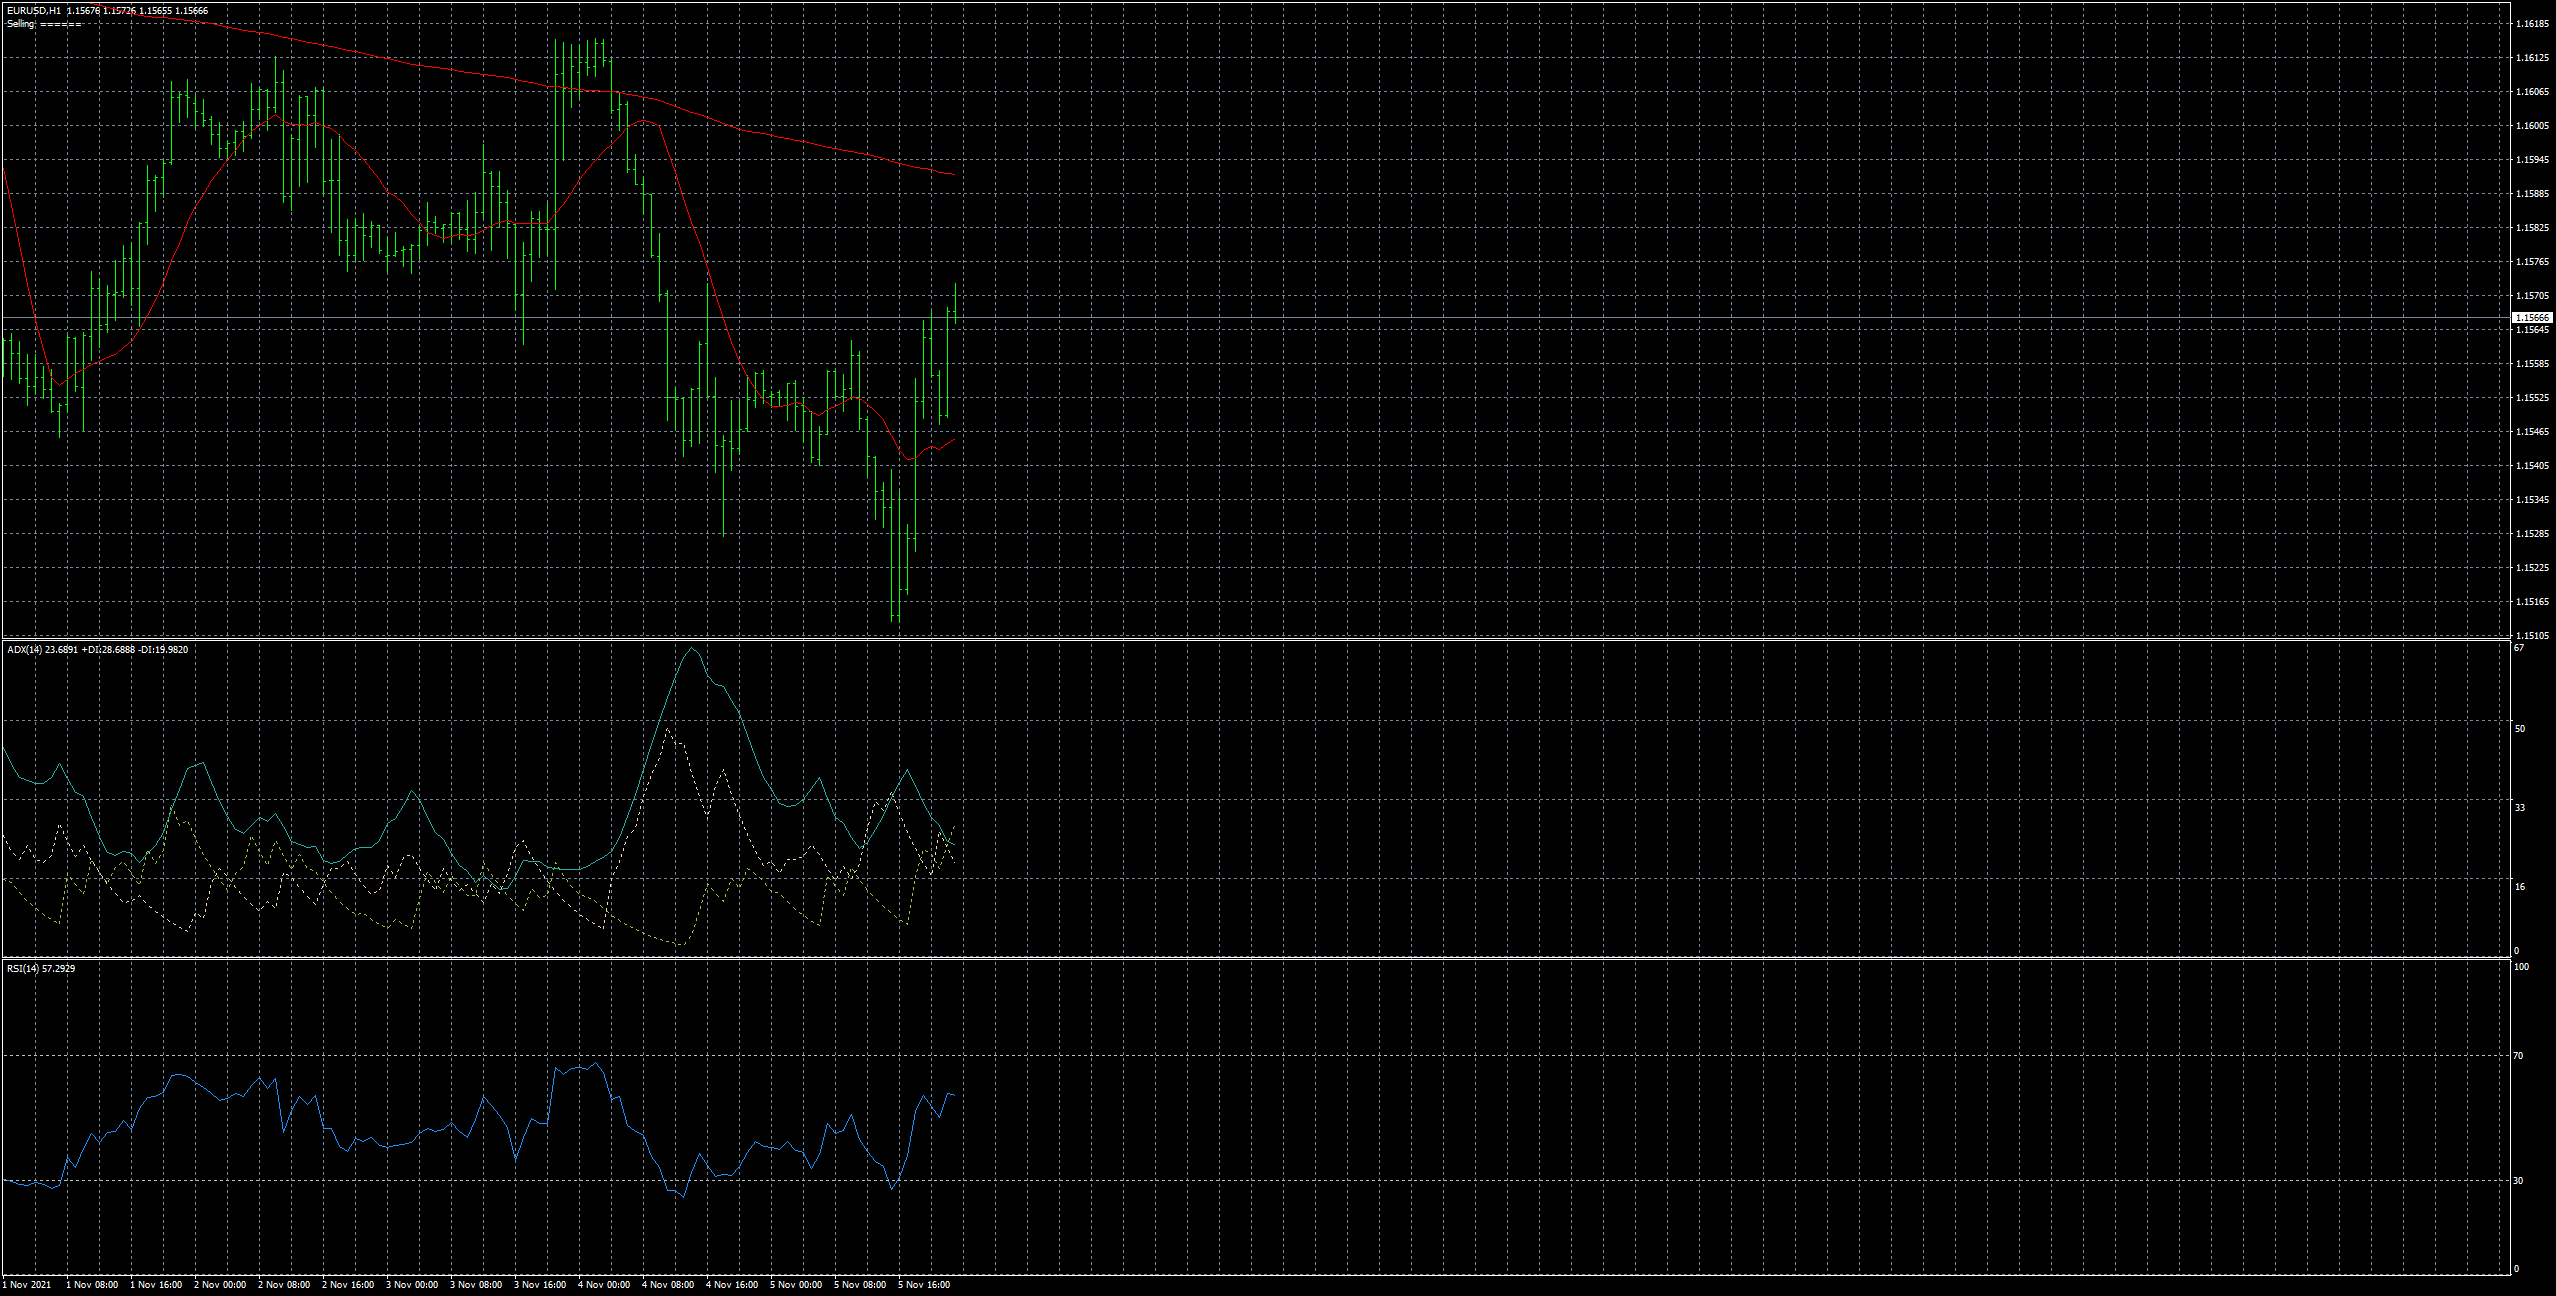
Task: Click the ADX scale value 33
Action: 2520,808
